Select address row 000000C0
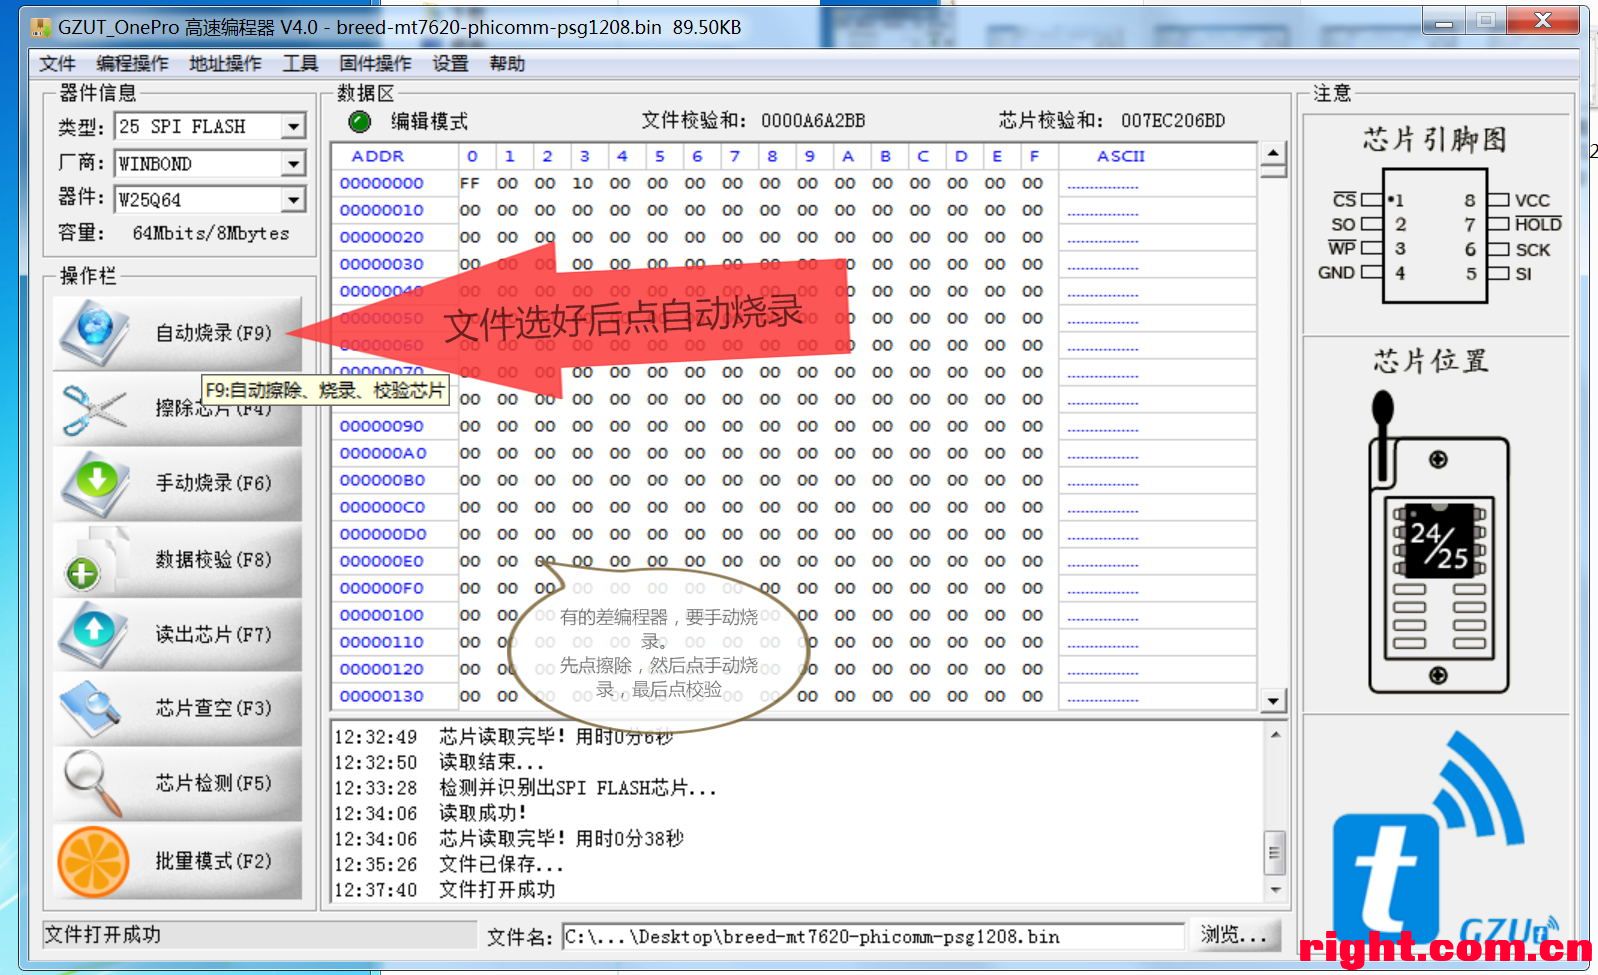This screenshot has width=1598, height=975. pos(383,507)
